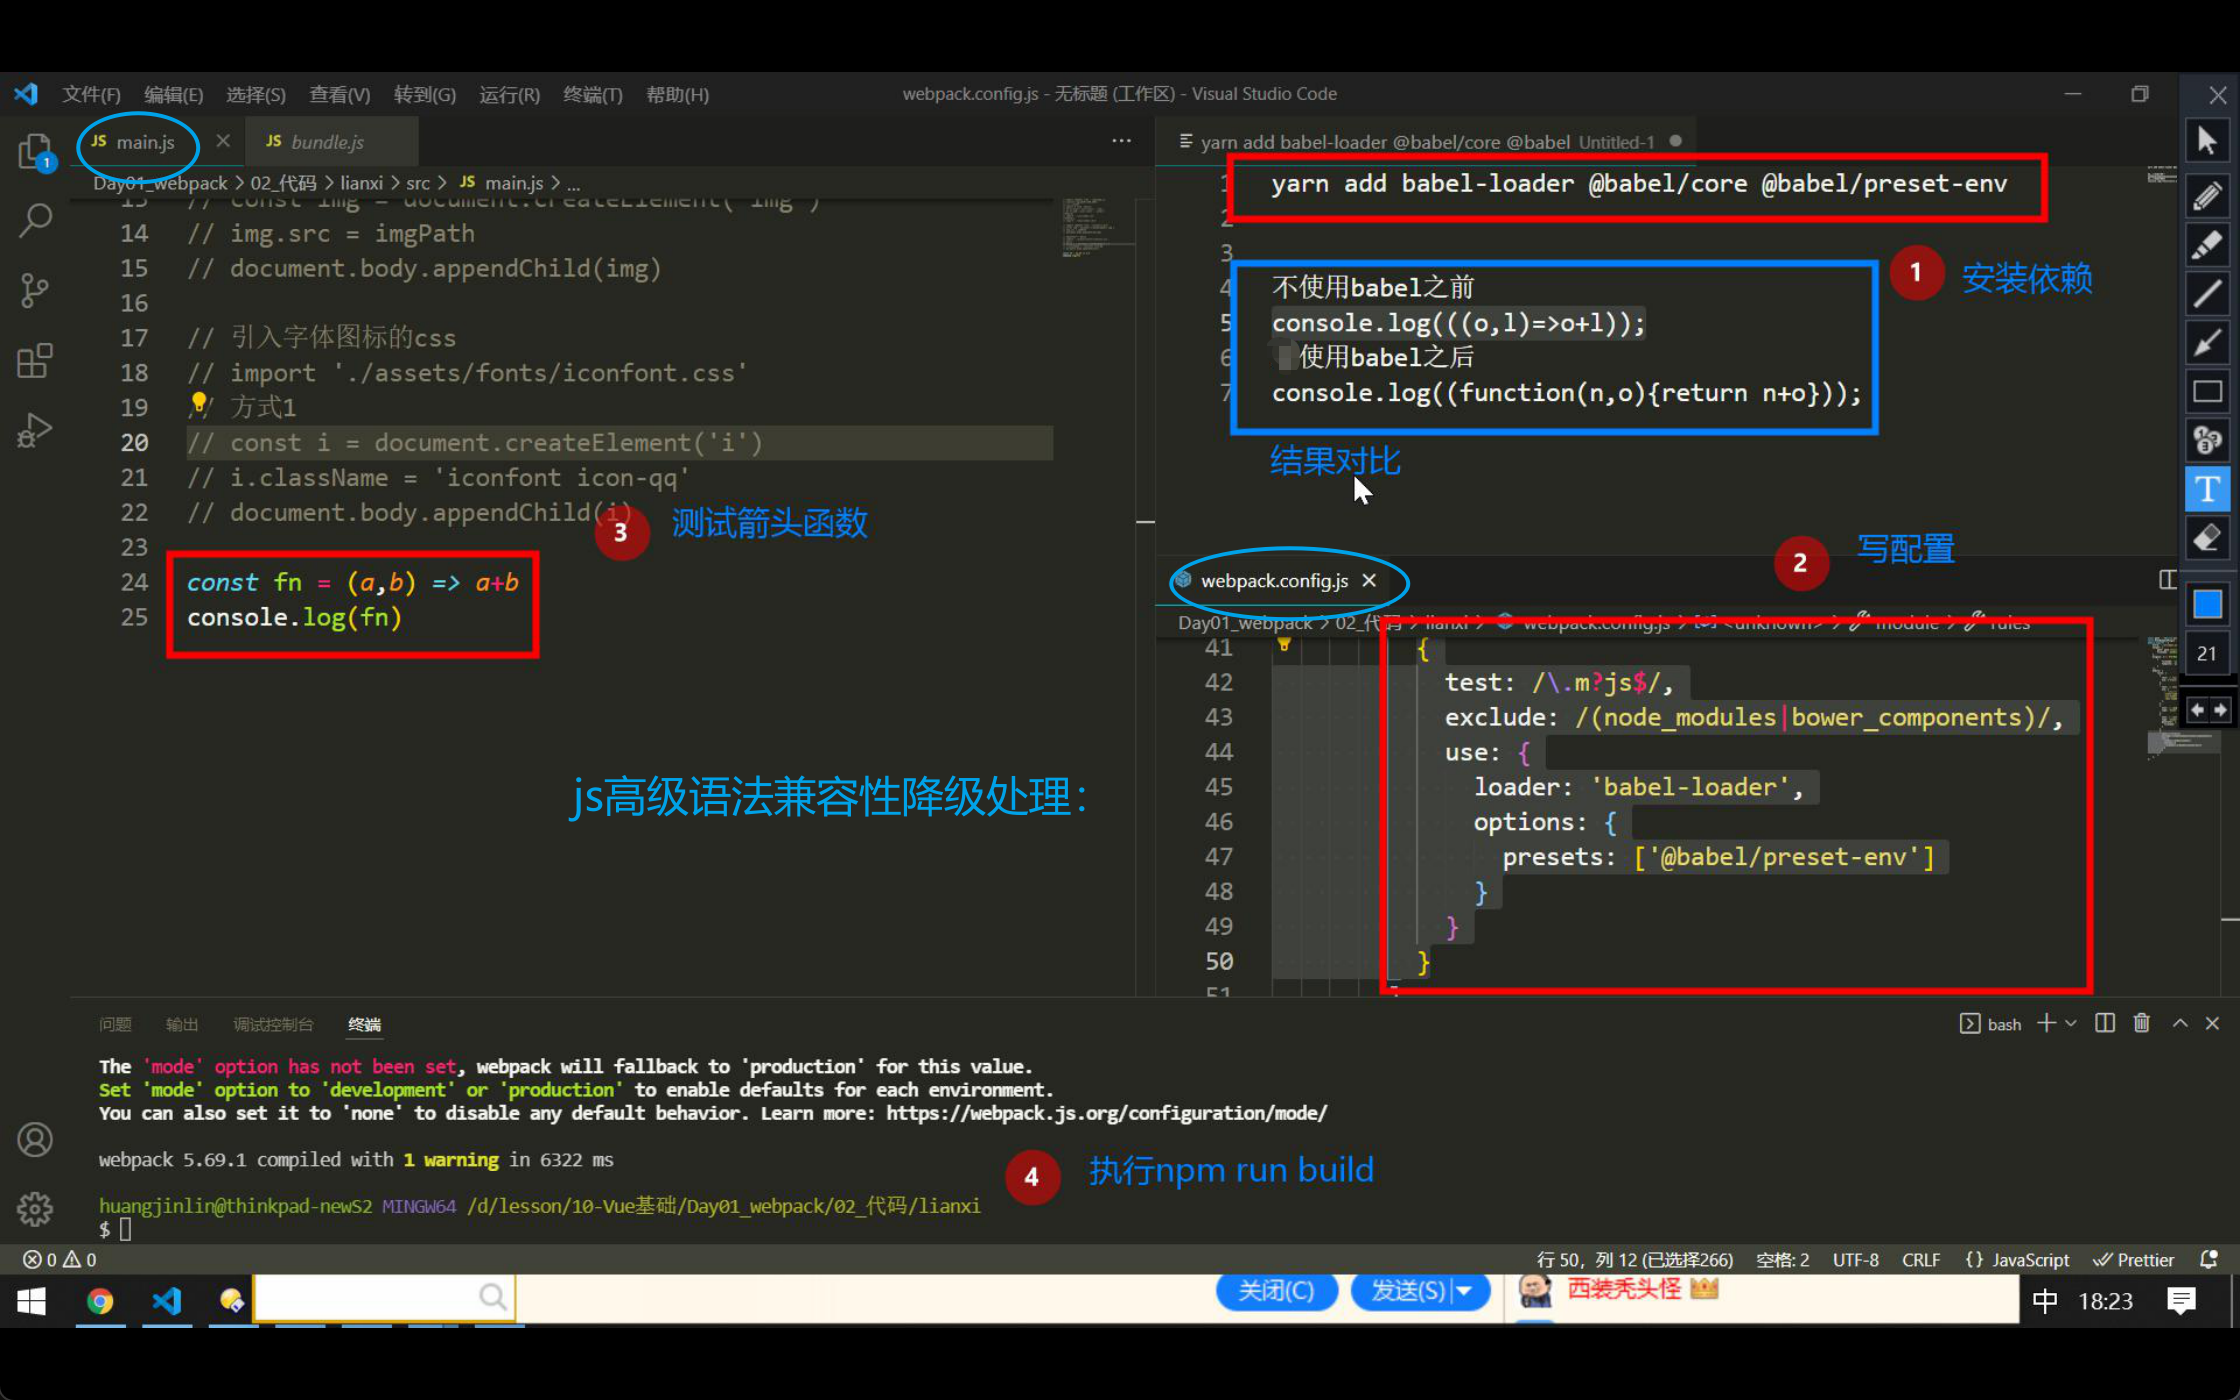Screen dimensions: 2240x1400
Task: Click the undo/redo arrows in annotation bar
Action: (2207, 710)
